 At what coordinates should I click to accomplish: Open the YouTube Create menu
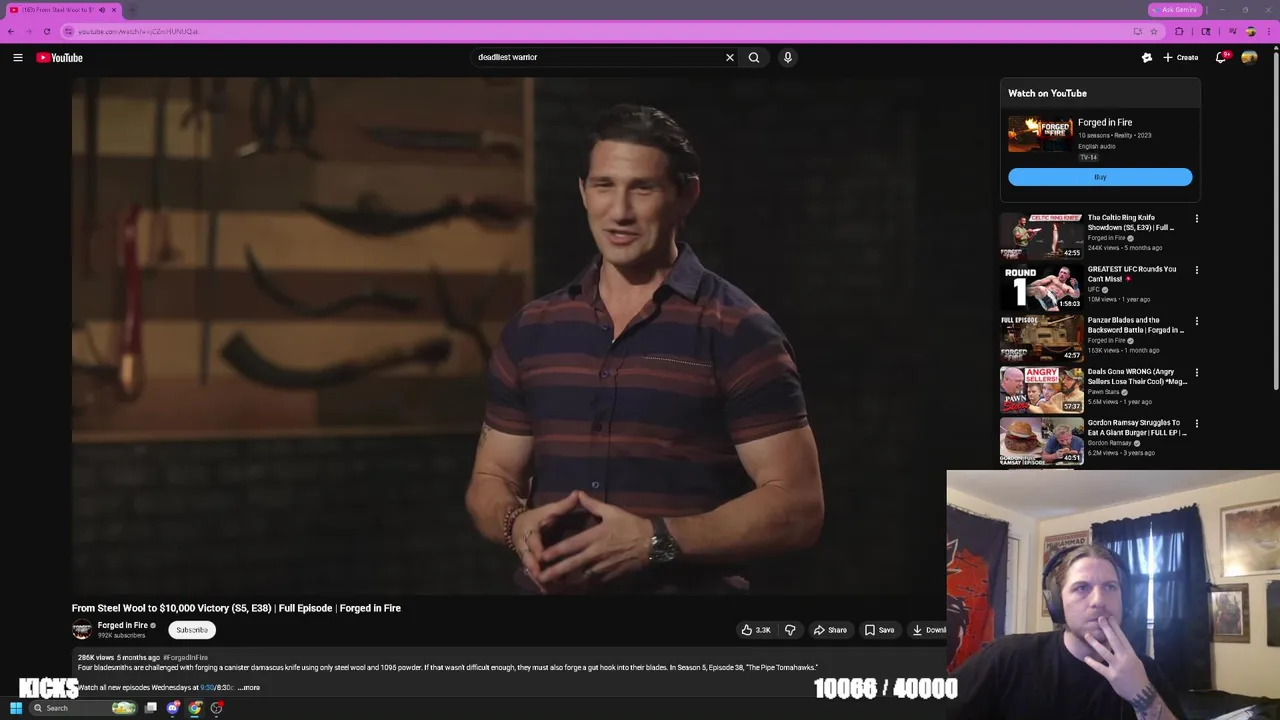[x=1181, y=58]
